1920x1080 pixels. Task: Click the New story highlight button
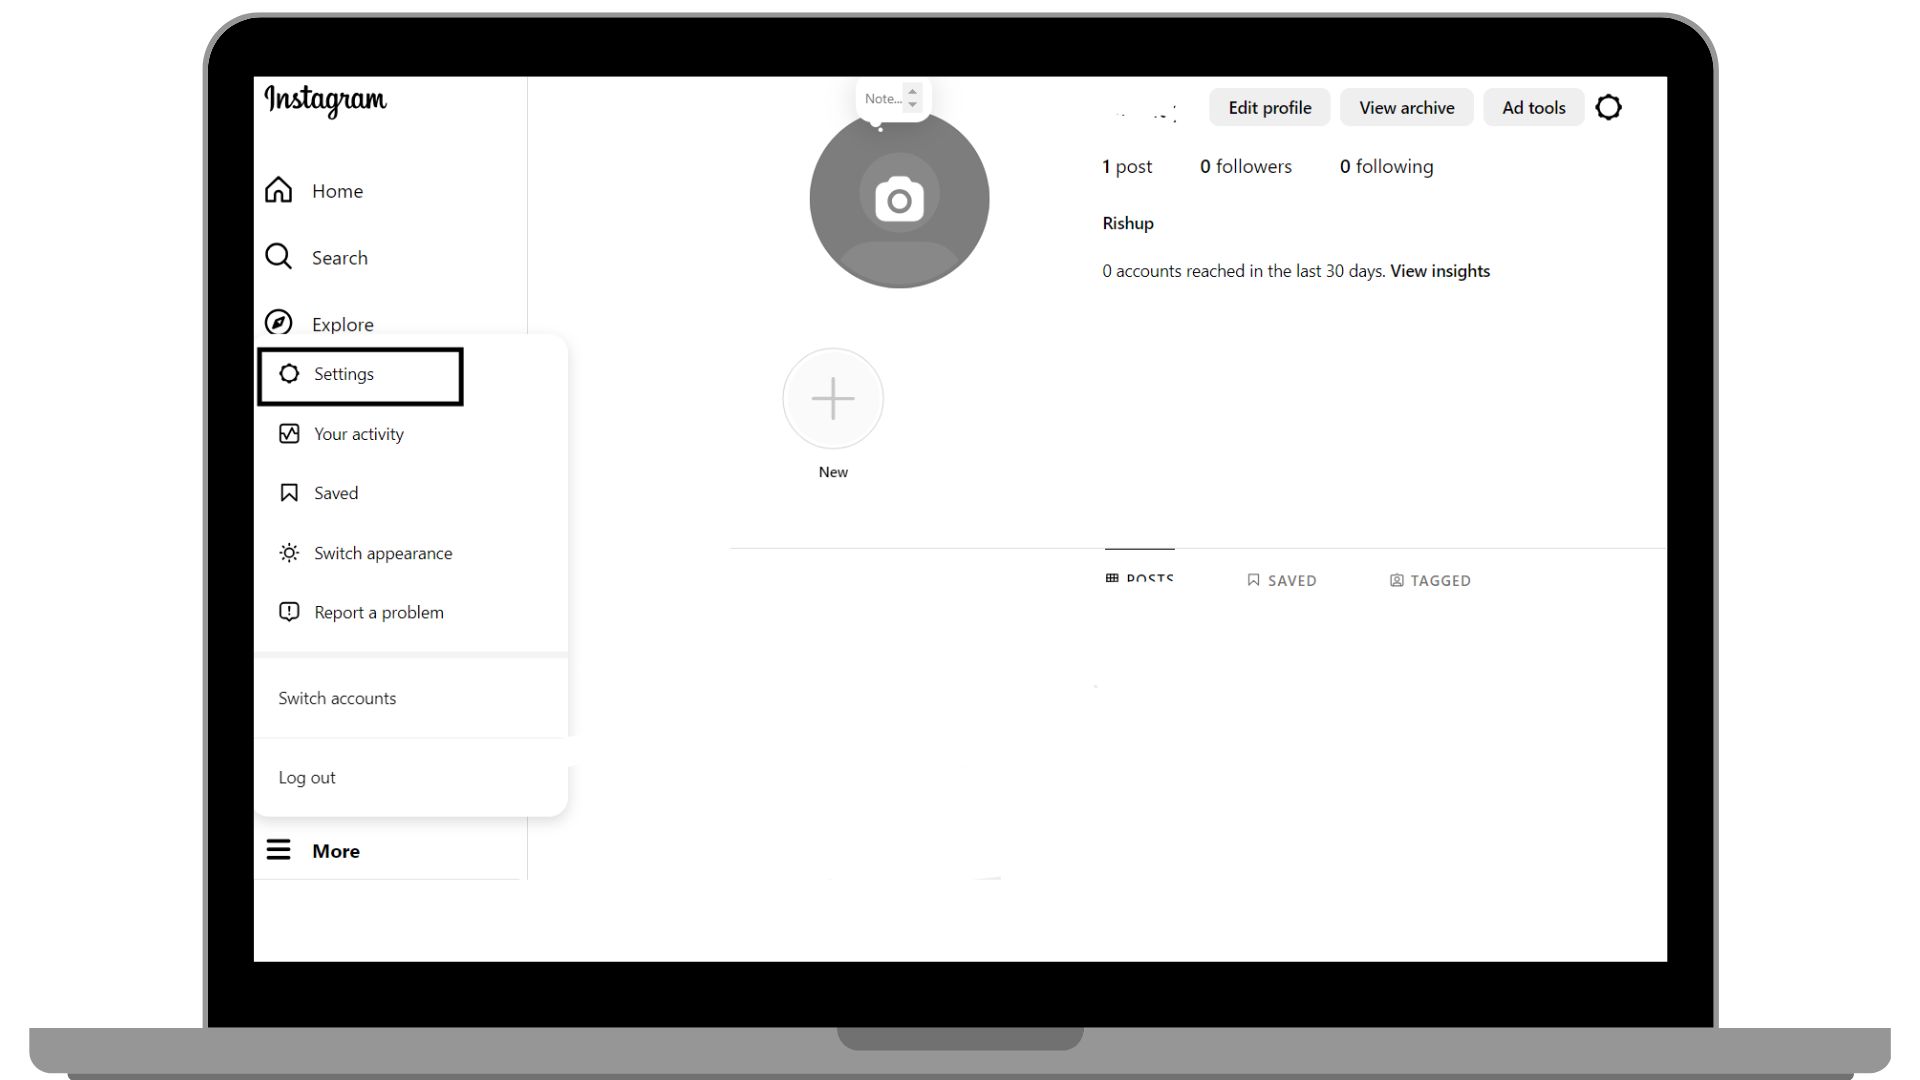pos(832,398)
